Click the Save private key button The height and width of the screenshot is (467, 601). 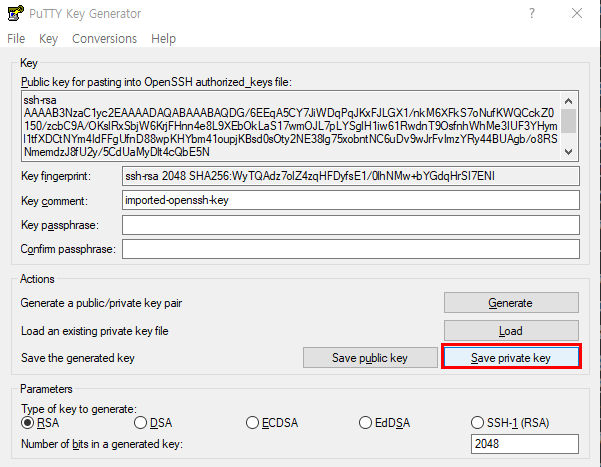[511, 358]
